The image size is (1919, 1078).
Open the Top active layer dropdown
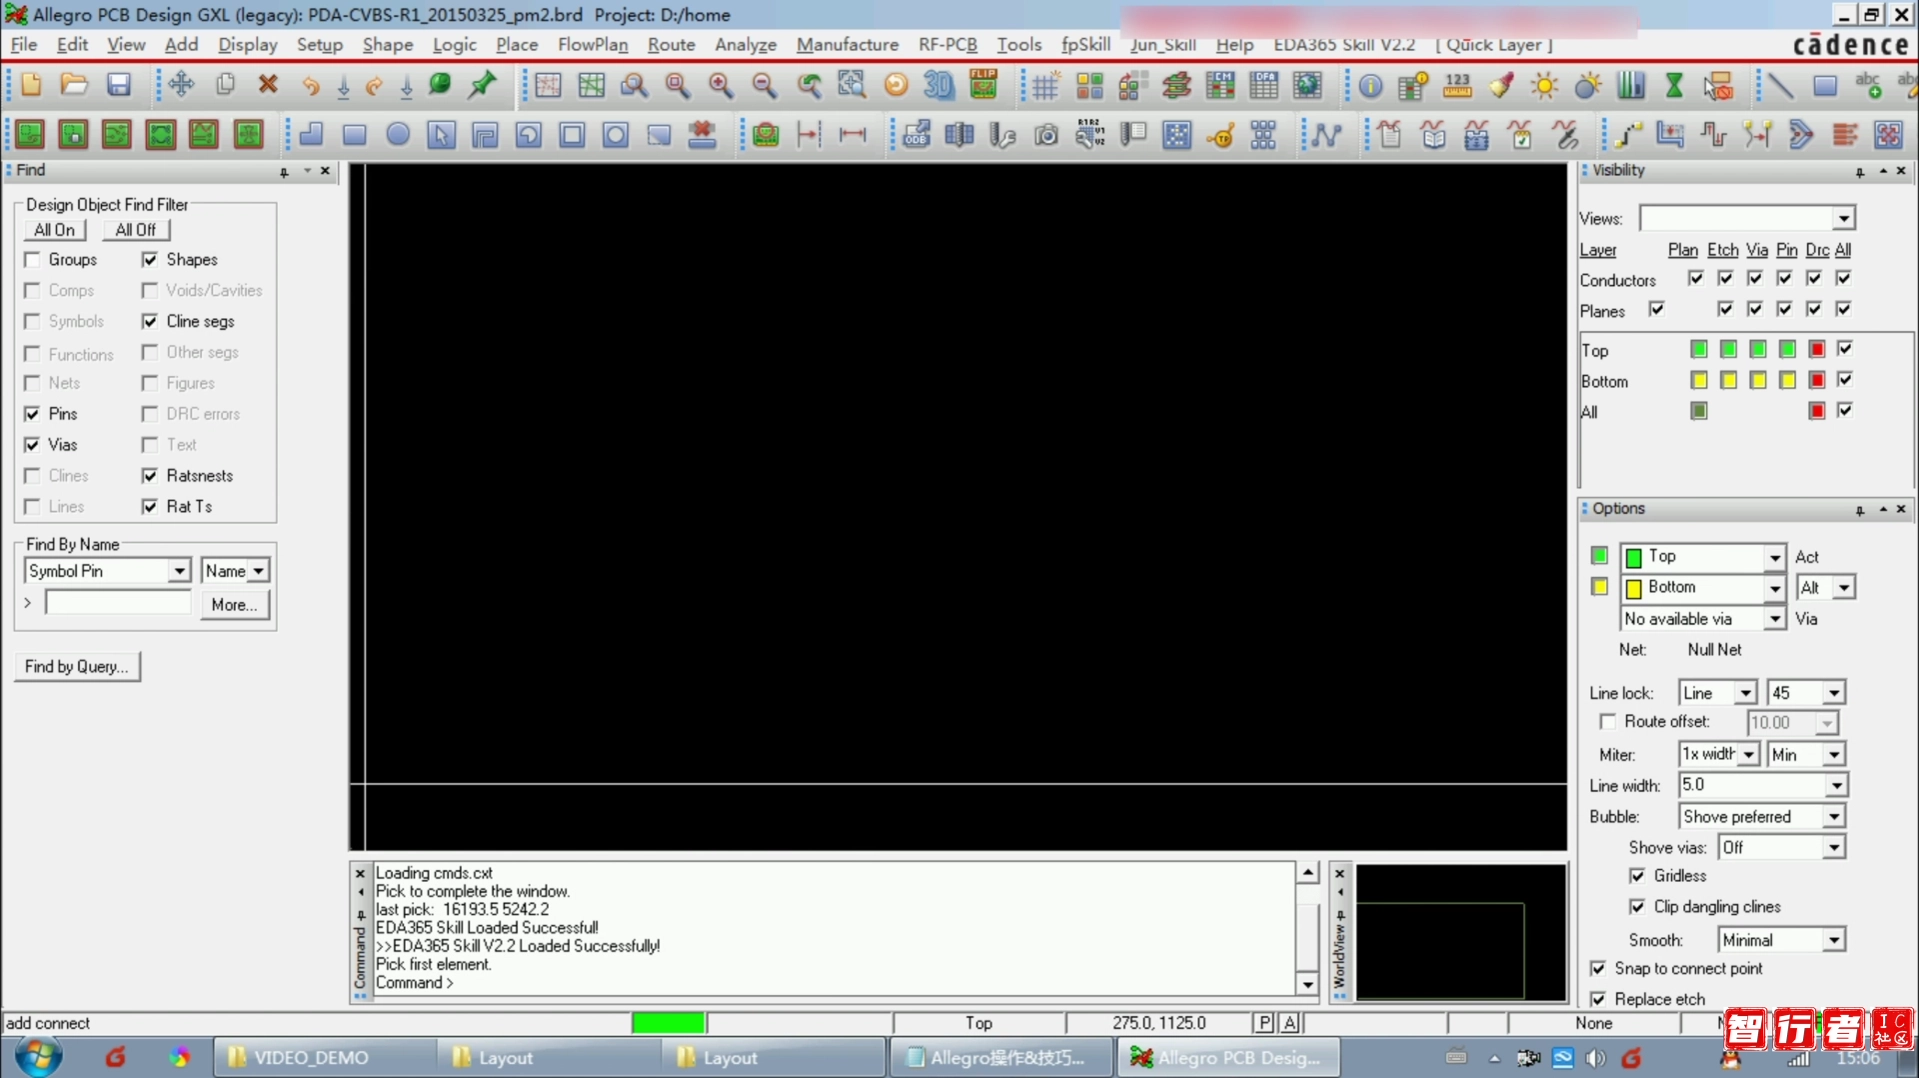(x=1774, y=557)
